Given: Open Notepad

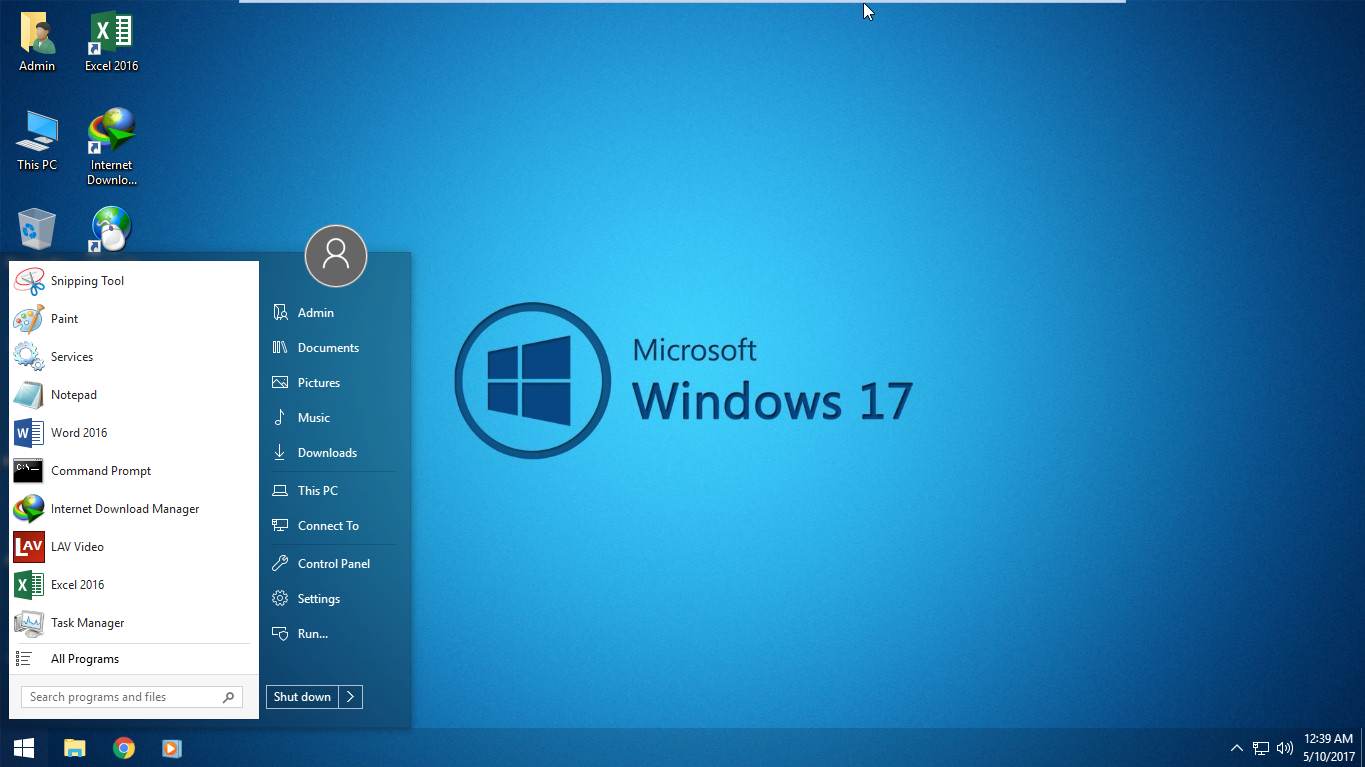Looking at the screenshot, I should 73,394.
